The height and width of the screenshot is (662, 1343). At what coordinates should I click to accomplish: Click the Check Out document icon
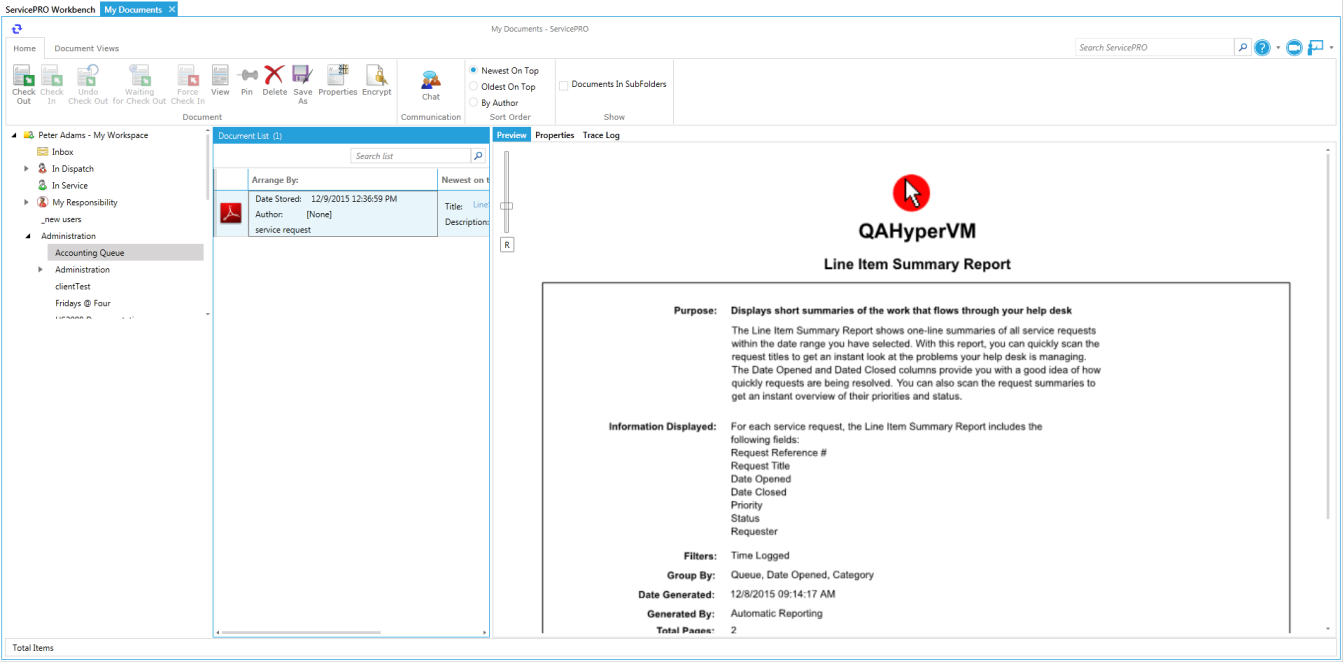pos(23,75)
